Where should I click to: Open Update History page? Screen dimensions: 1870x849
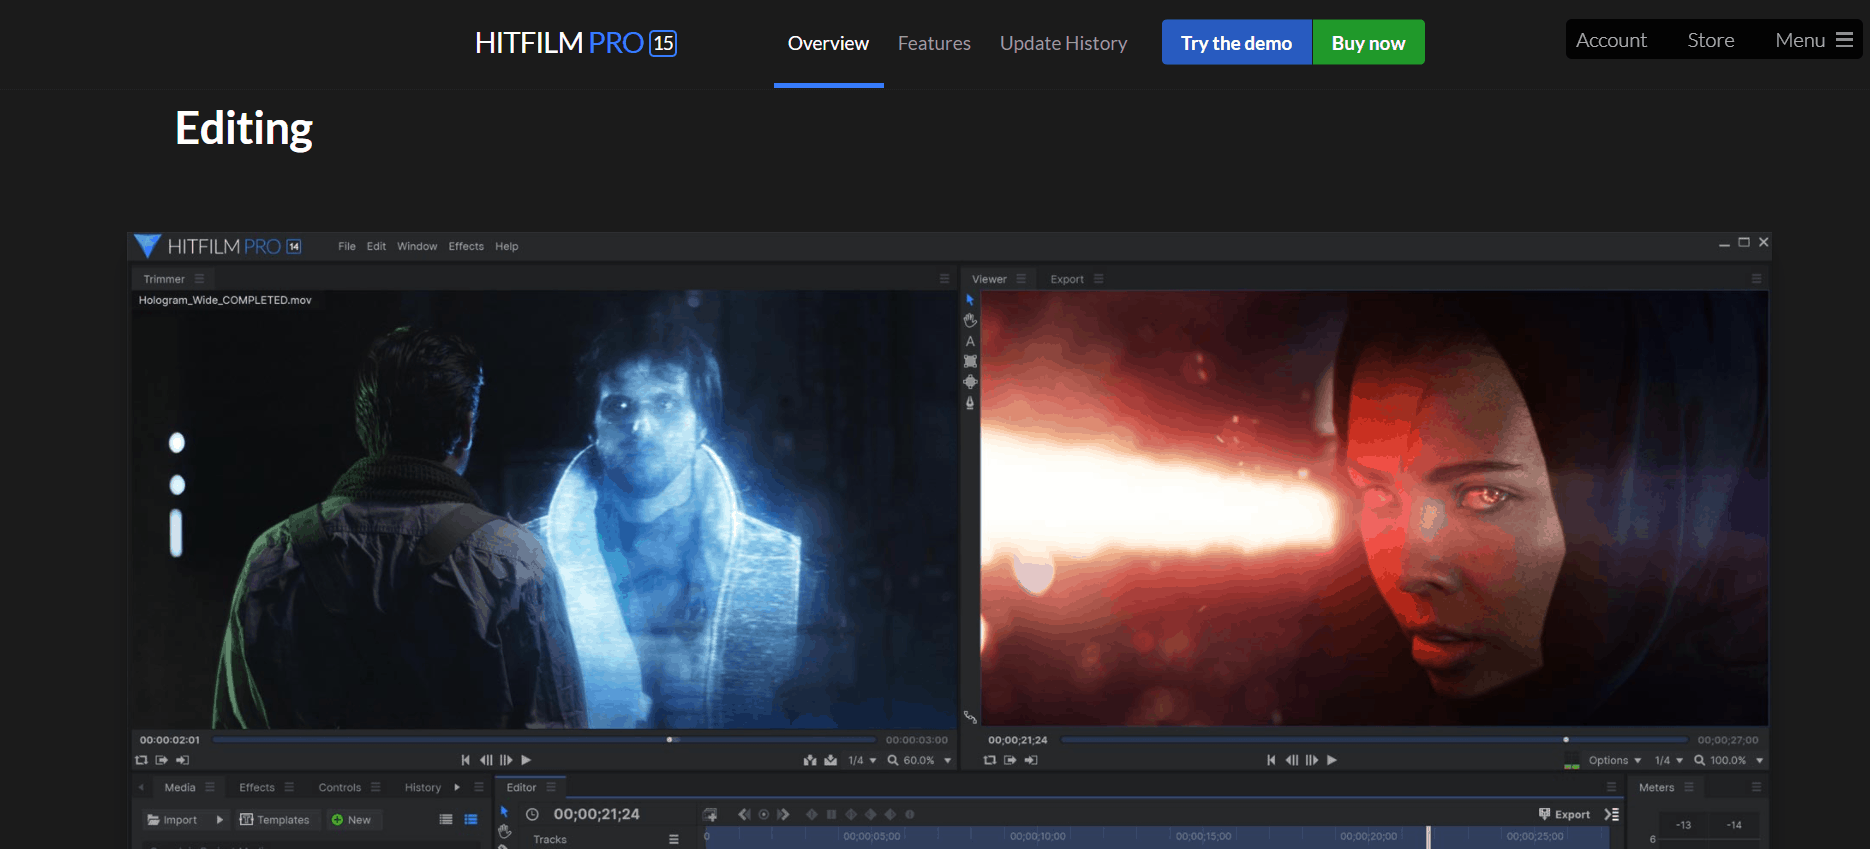coord(1063,43)
